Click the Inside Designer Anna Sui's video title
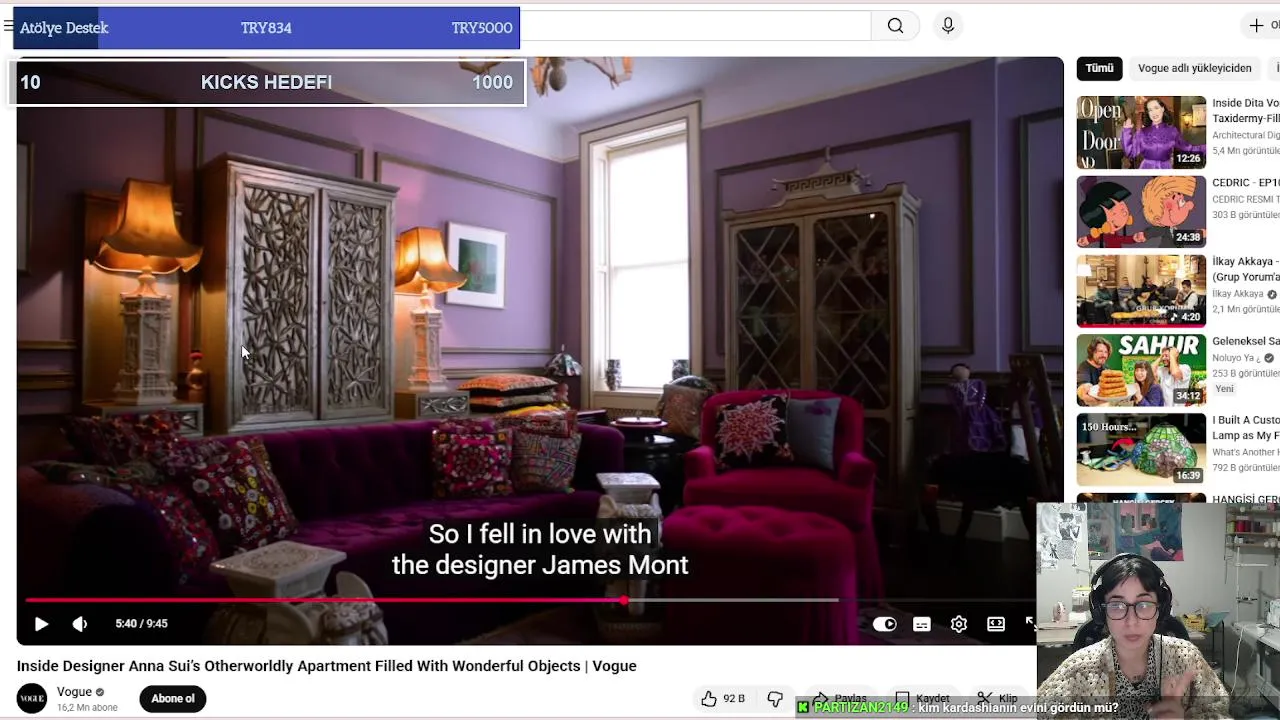 point(326,666)
